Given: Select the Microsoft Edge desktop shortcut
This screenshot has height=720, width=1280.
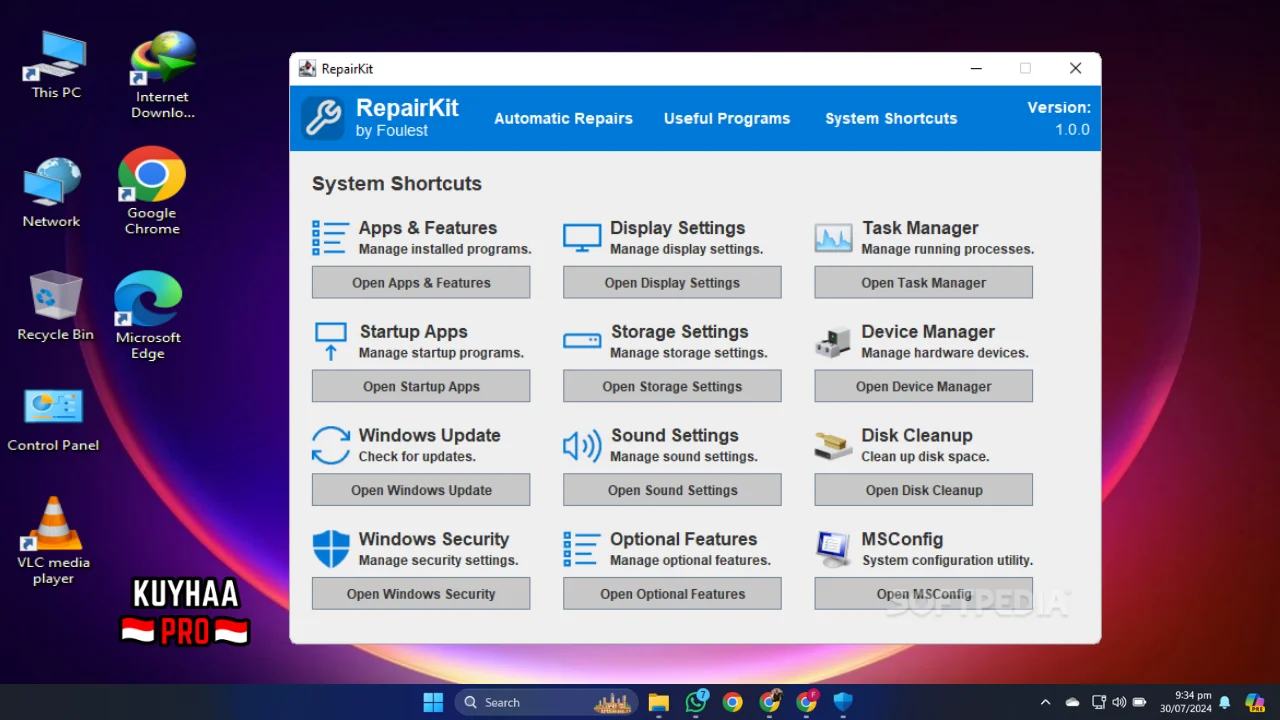Looking at the screenshot, I should (148, 315).
